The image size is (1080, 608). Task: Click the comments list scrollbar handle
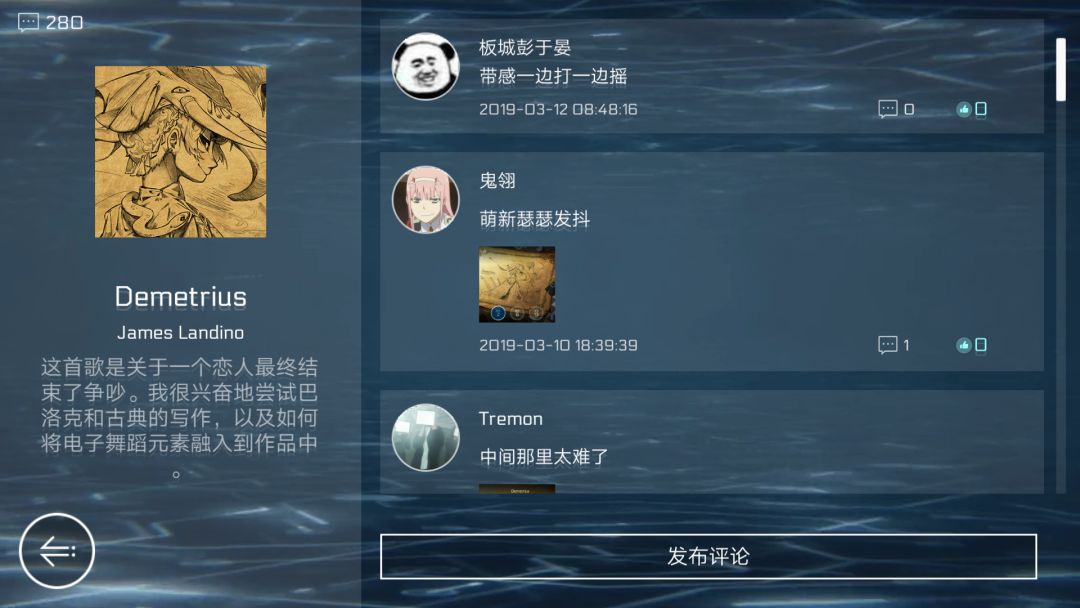click(x=1061, y=70)
